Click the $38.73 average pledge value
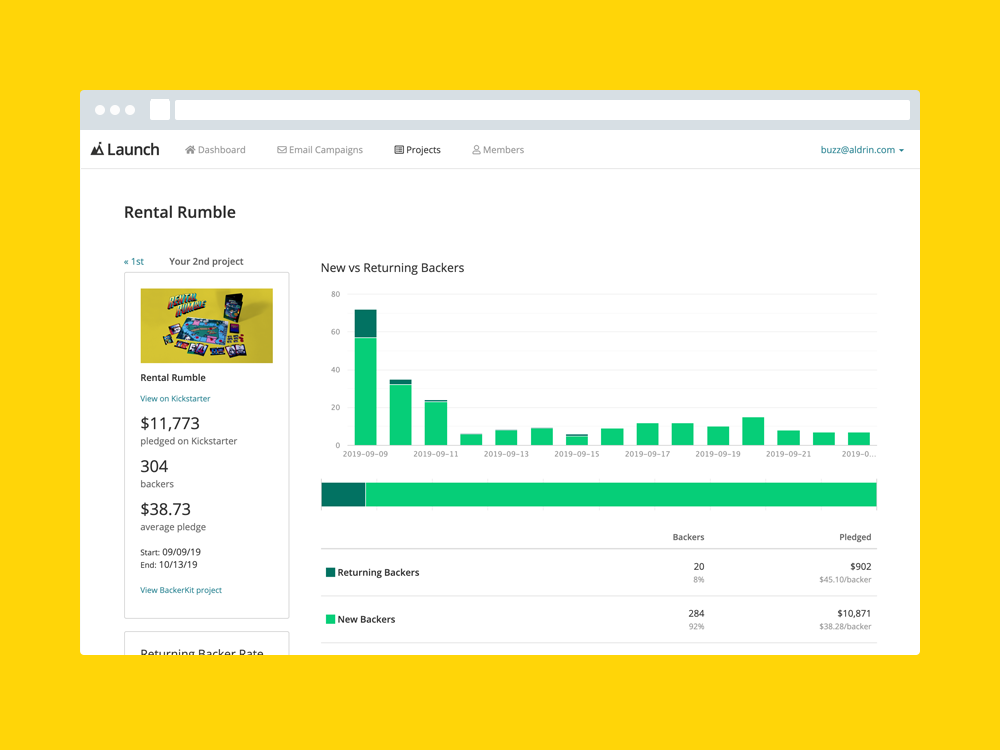 click(x=166, y=509)
